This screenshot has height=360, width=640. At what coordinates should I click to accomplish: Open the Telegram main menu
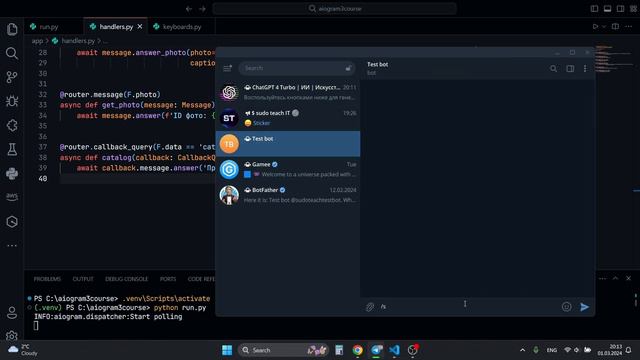coord(227,68)
